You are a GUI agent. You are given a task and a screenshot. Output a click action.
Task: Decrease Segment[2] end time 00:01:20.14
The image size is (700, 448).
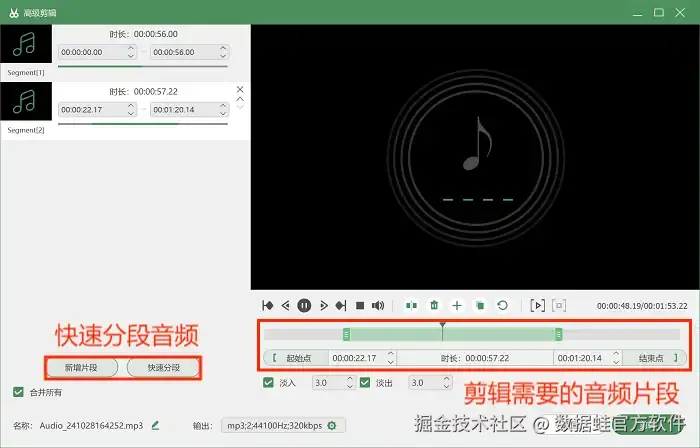click(223, 113)
